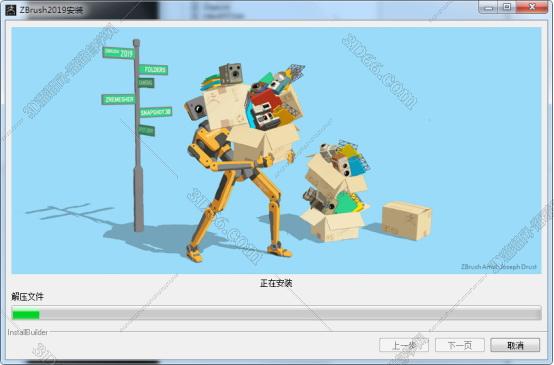
Task: Click the ZBrush icon in title bar
Action: [x=11, y=10]
